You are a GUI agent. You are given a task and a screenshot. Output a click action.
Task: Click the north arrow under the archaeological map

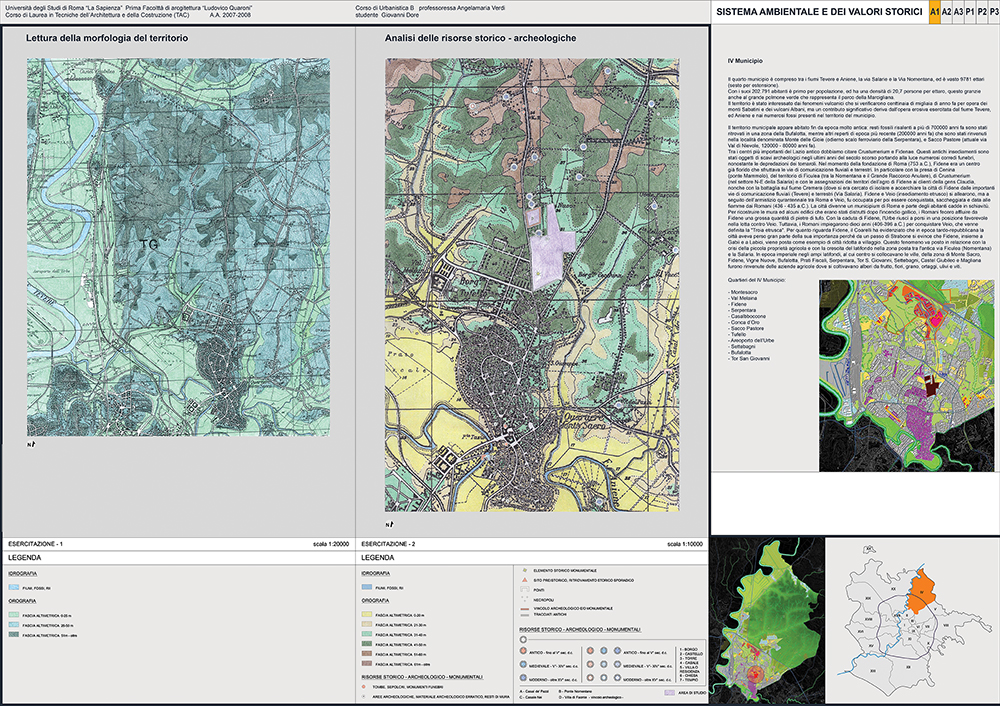[x=388, y=524]
